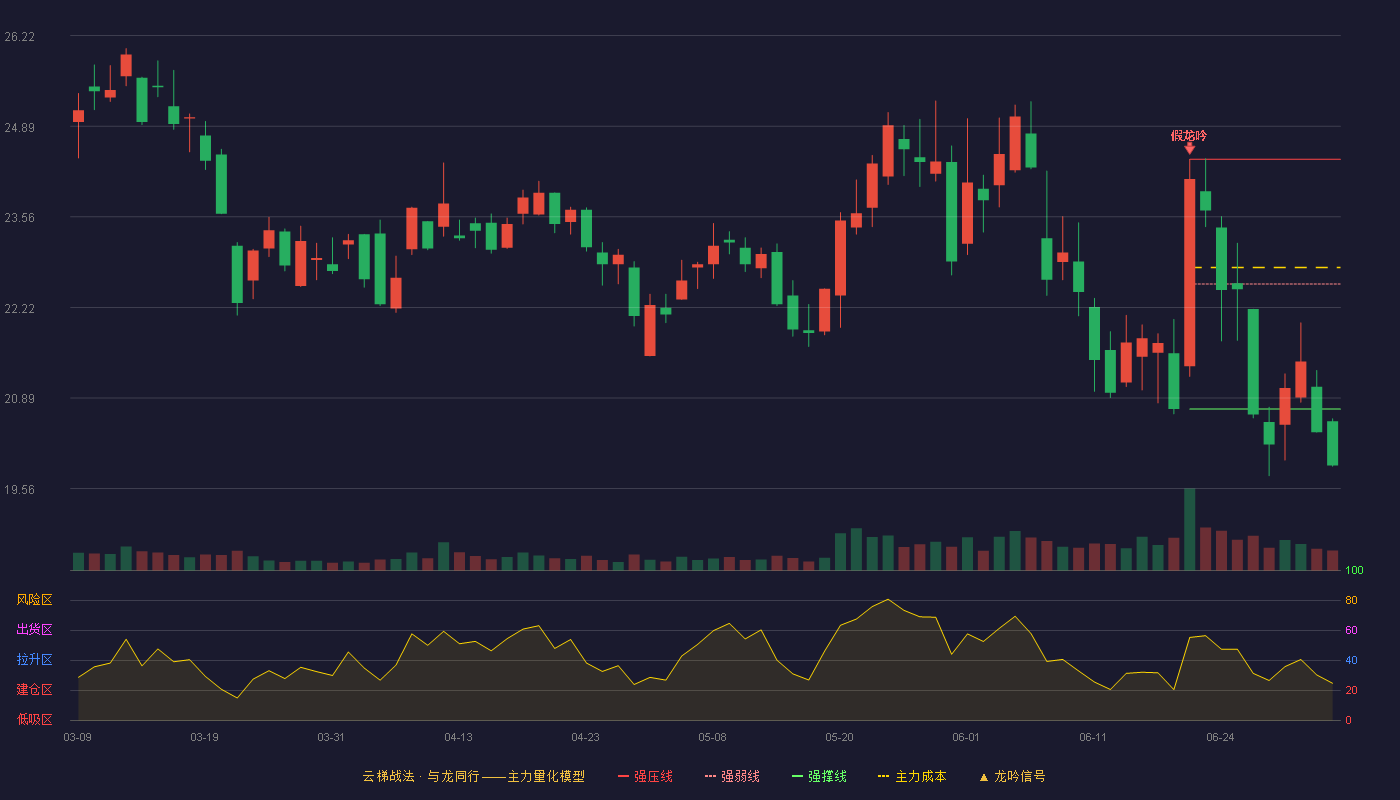Click the green 强撑线 support line on chart
This screenshot has width=1400, height=800.
(1265, 409)
